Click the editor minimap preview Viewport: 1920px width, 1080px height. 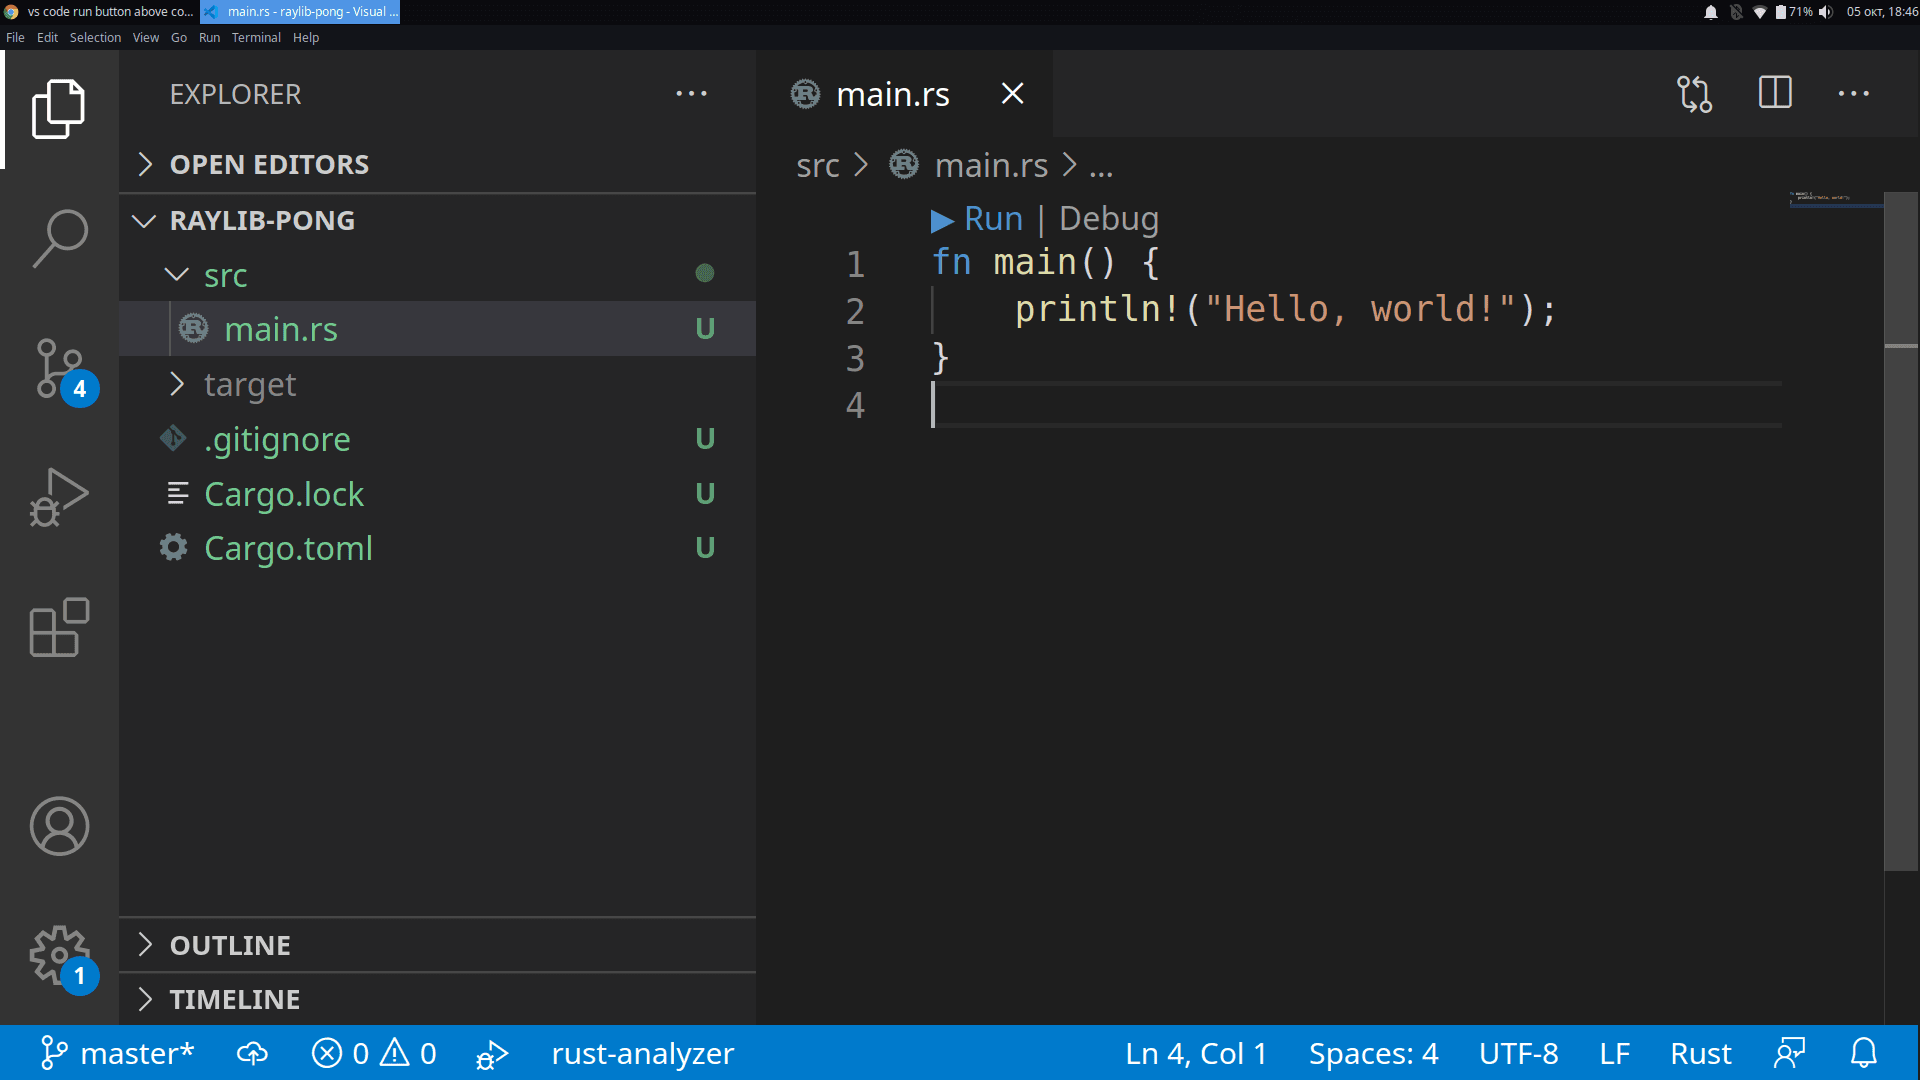pyautogui.click(x=1835, y=198)
